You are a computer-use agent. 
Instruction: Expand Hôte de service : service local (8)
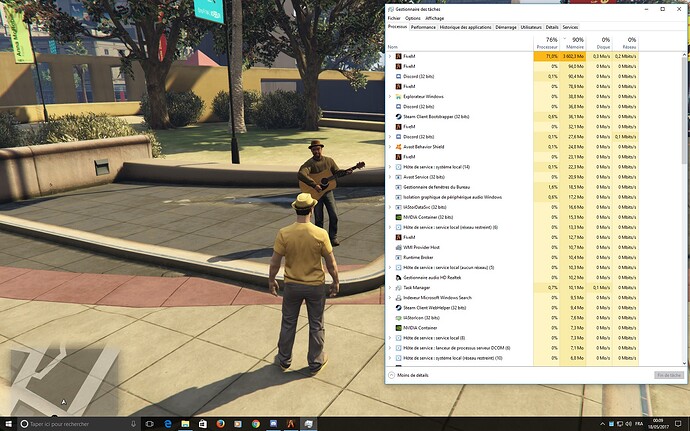coord(389,338)
